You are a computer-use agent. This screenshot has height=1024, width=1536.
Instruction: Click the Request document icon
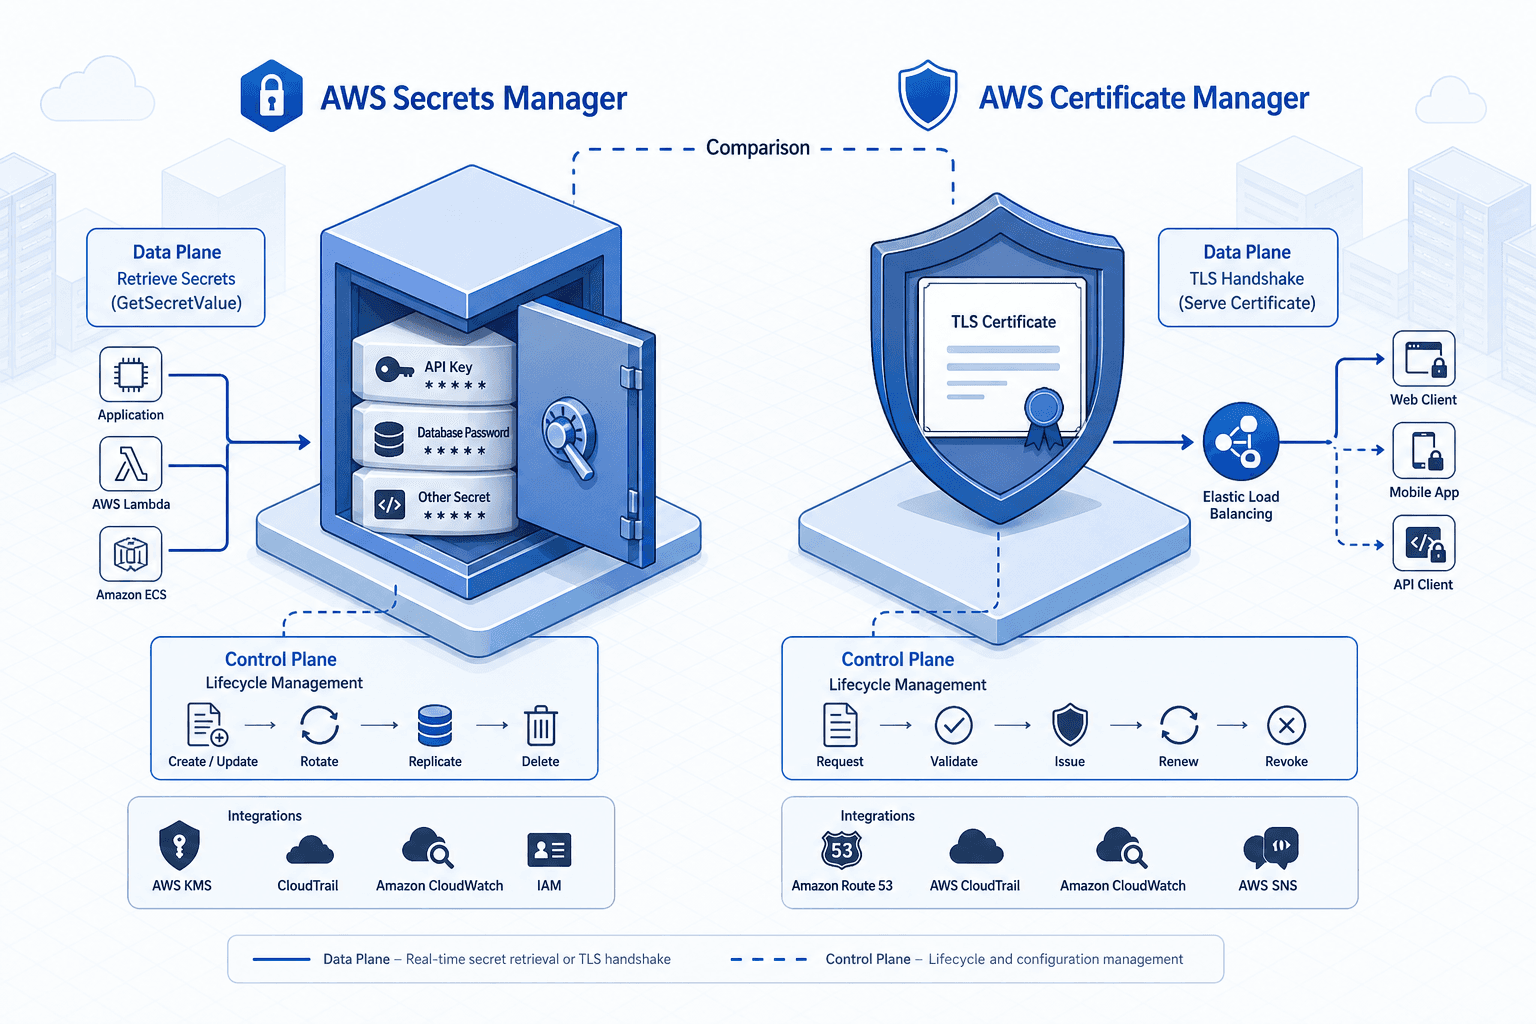click(840, 725)
